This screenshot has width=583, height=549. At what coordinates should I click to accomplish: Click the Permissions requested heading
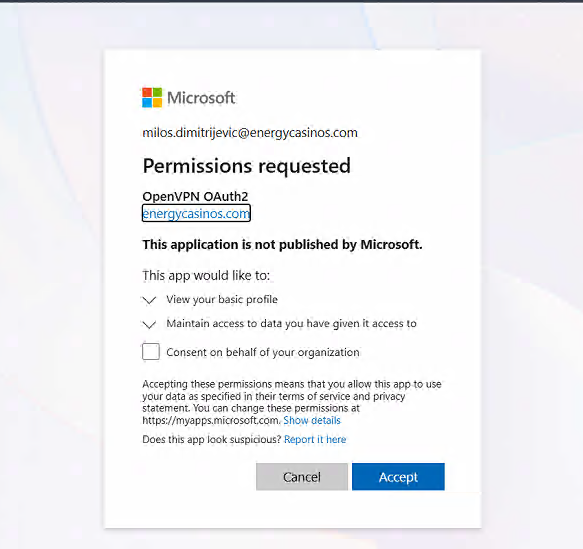[247, 166]
